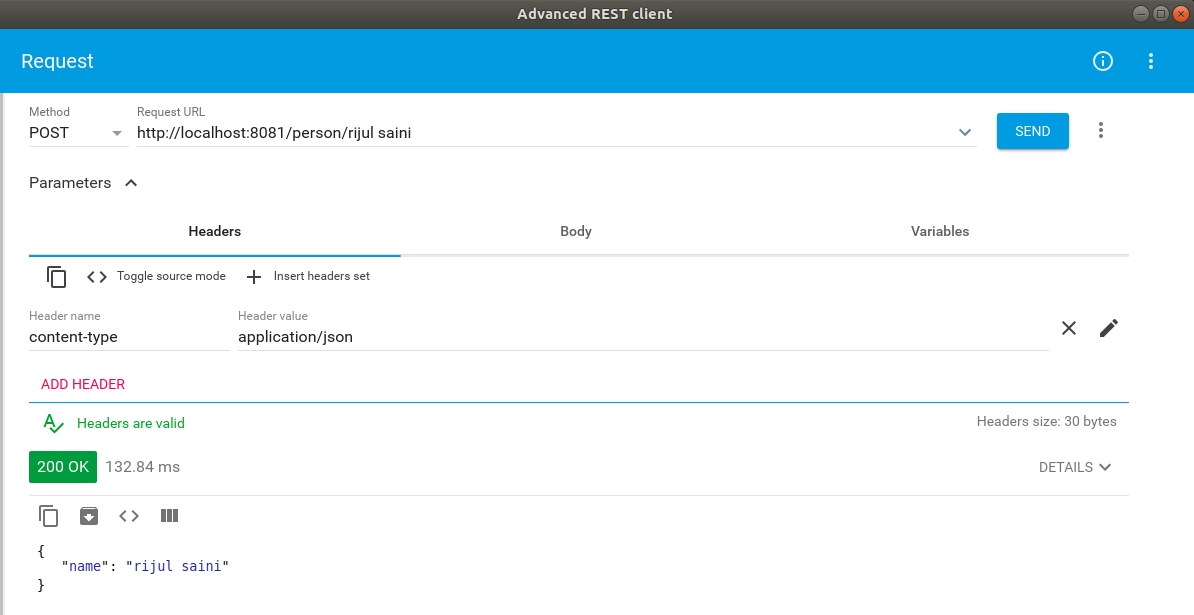Switch to the Body tab
The height and width of the screenshot is (615, 1194).
(576, 232)
